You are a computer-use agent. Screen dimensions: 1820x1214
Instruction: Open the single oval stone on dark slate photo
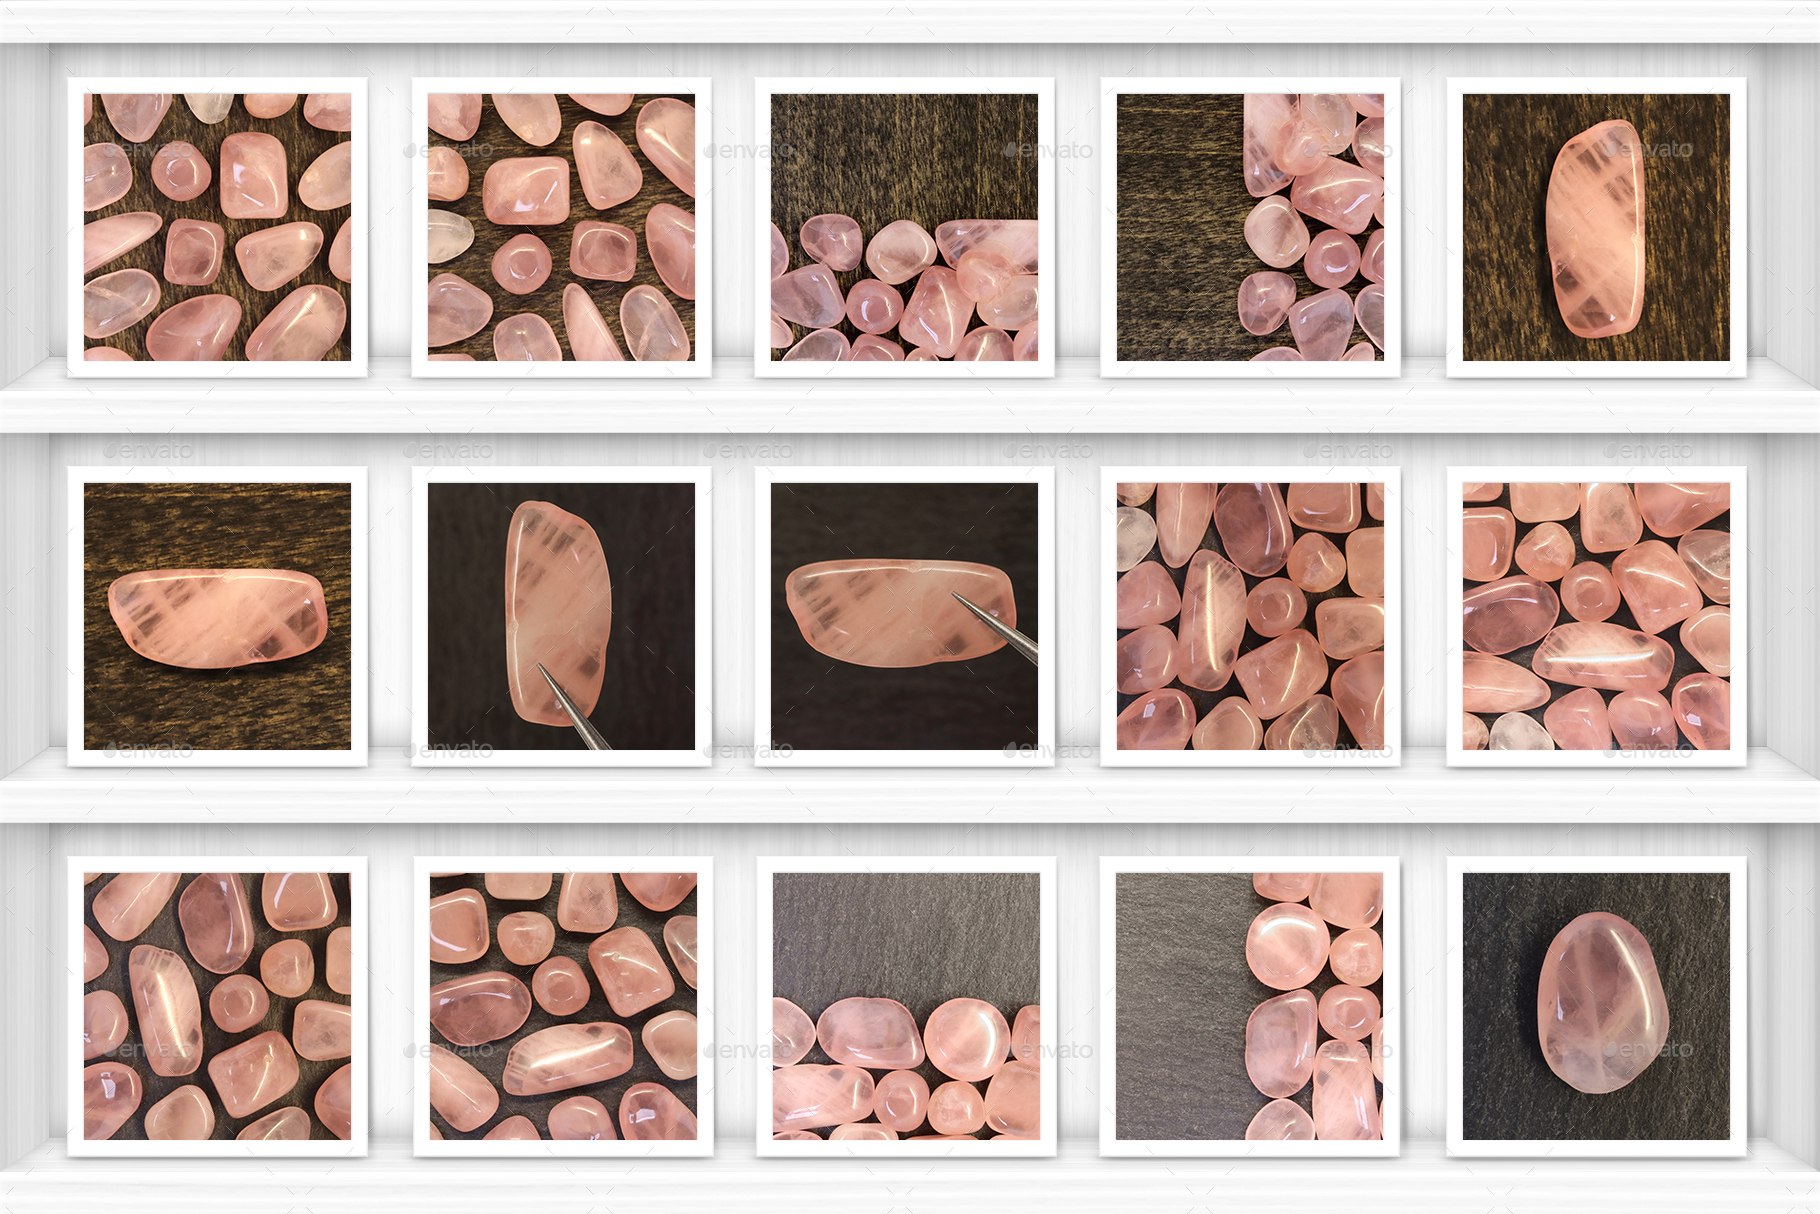(1596, 1006)
